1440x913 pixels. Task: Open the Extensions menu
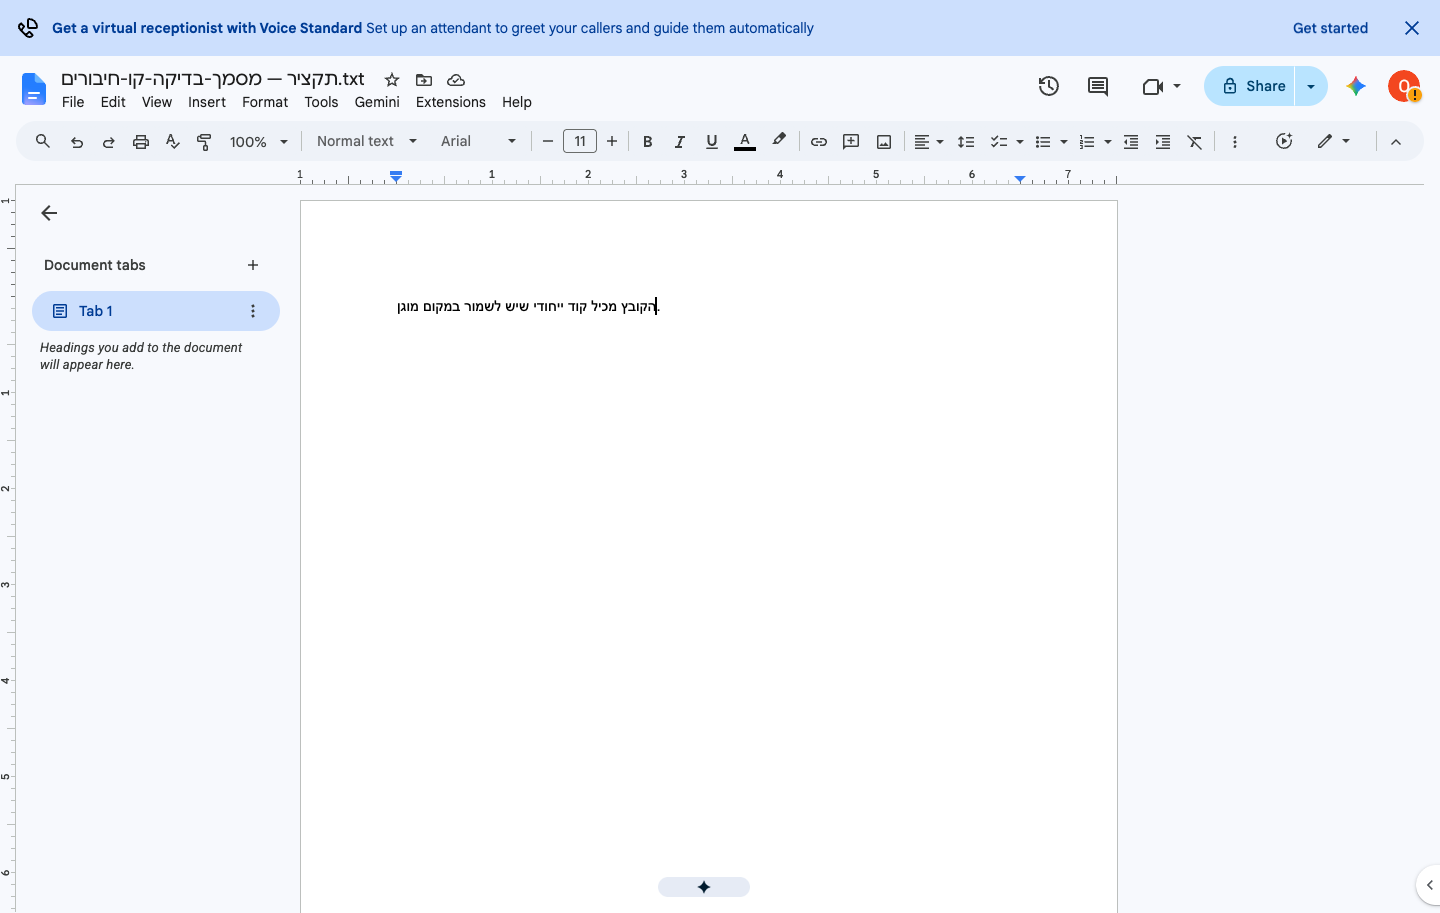pyautogui.click(x=451, y=102)
